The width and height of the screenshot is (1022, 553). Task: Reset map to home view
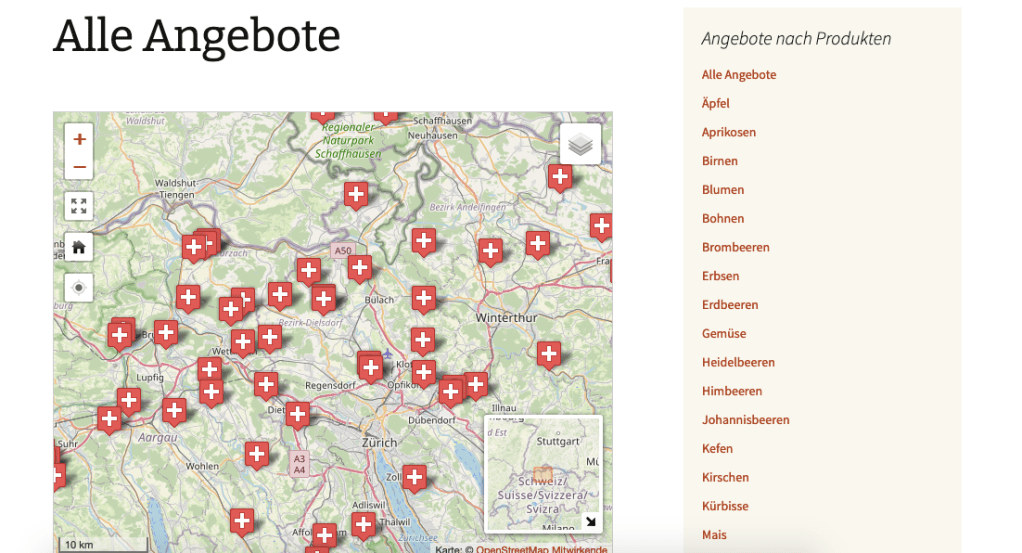pyautogui.click(x=79, y=247)
